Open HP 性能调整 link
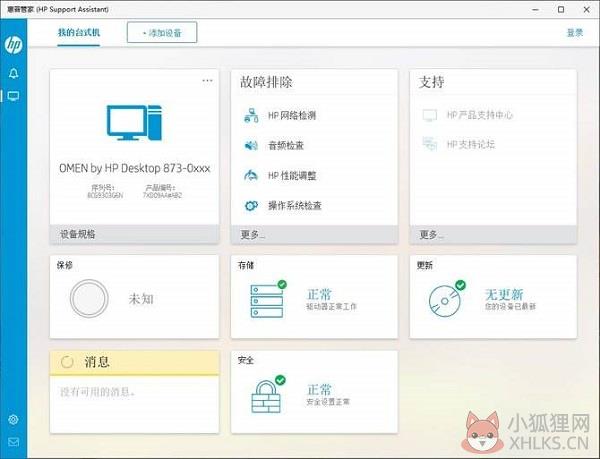This screenshot has width=600, height=459. tap(292, 176)
